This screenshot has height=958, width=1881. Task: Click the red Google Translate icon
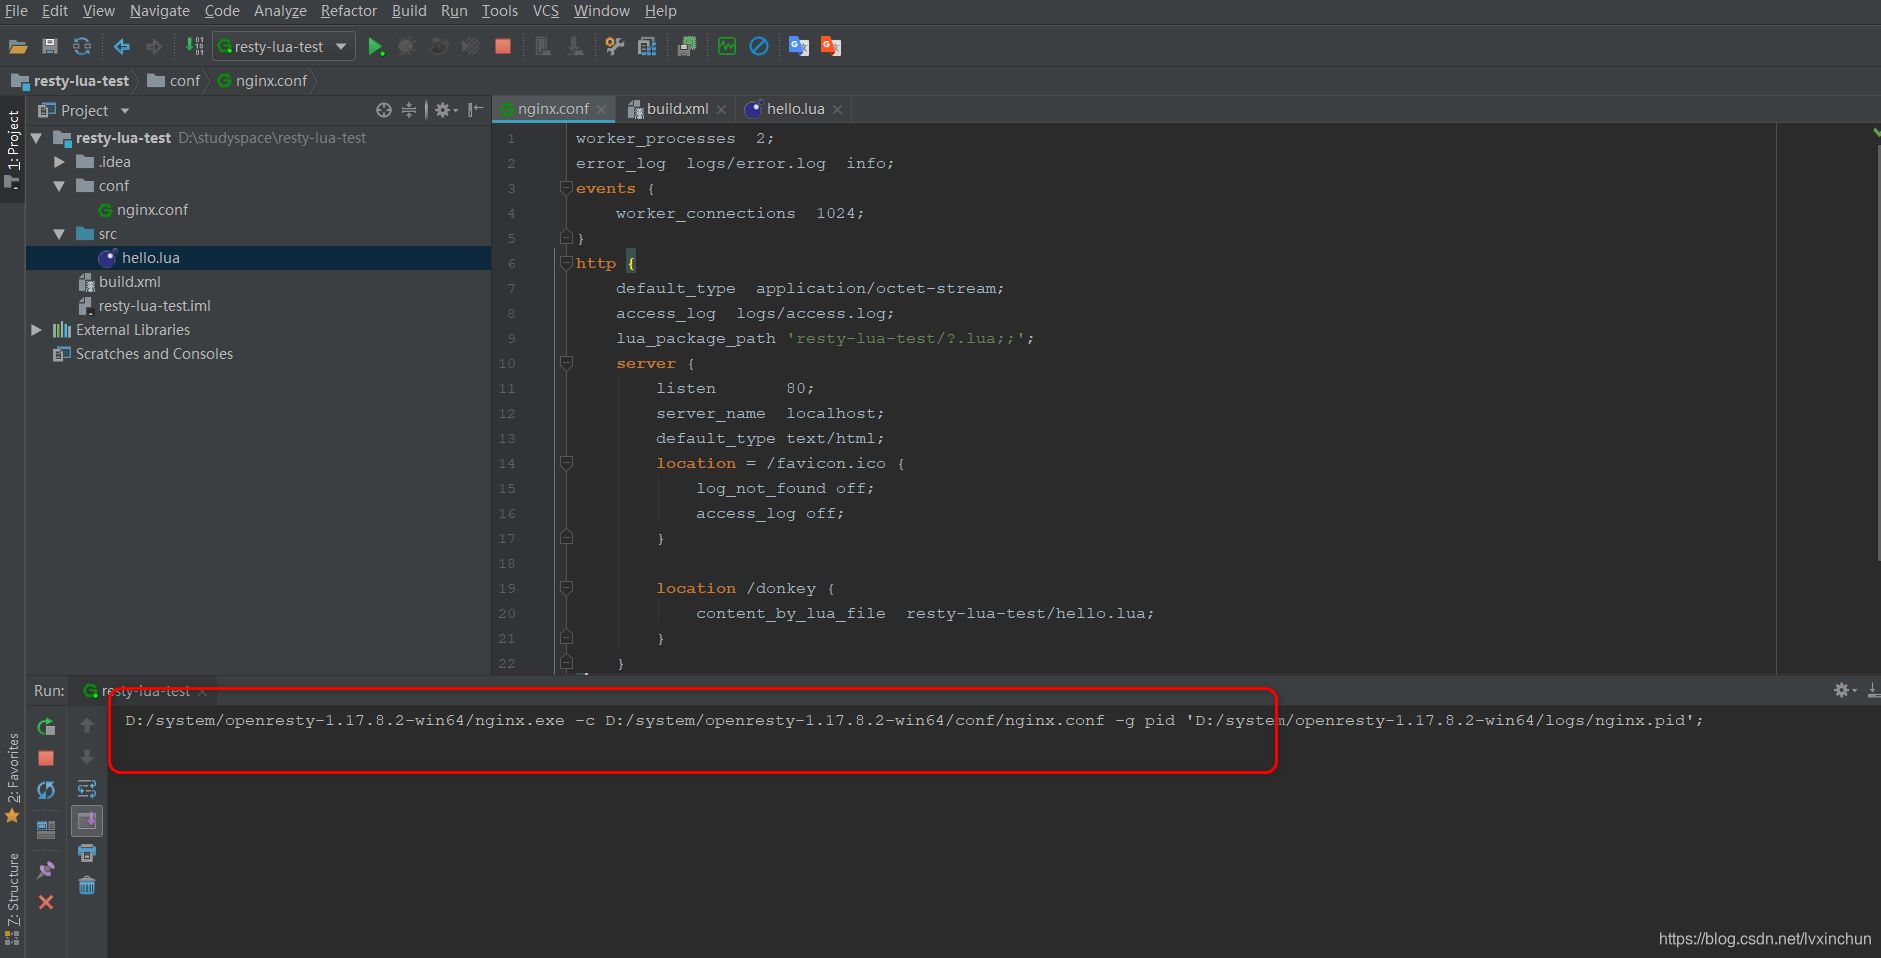pos(831,46)
